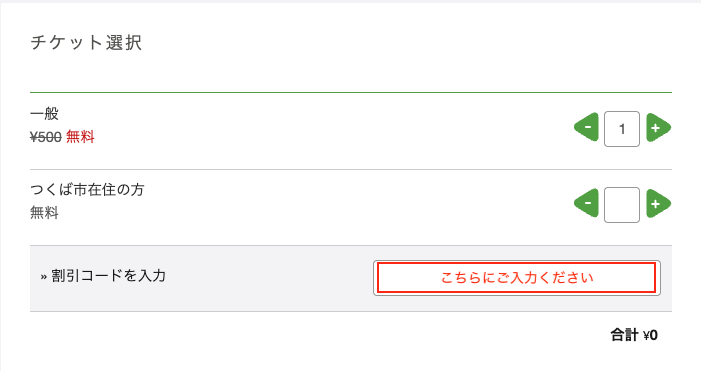Select the 一般 quantity box showing 1

[622, 129]
